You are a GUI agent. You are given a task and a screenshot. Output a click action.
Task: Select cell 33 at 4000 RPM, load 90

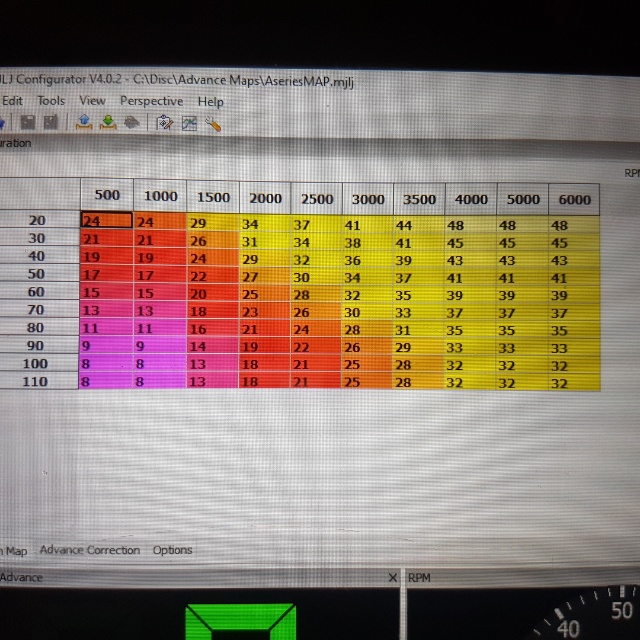pyautogui.click(x=470, y=348)
